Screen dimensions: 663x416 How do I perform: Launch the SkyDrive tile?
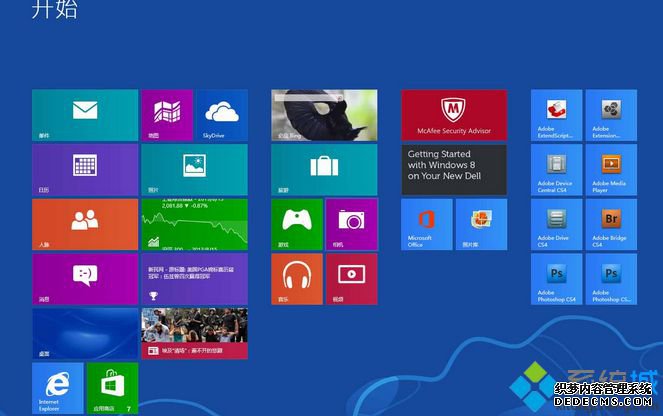coord(222,115)
